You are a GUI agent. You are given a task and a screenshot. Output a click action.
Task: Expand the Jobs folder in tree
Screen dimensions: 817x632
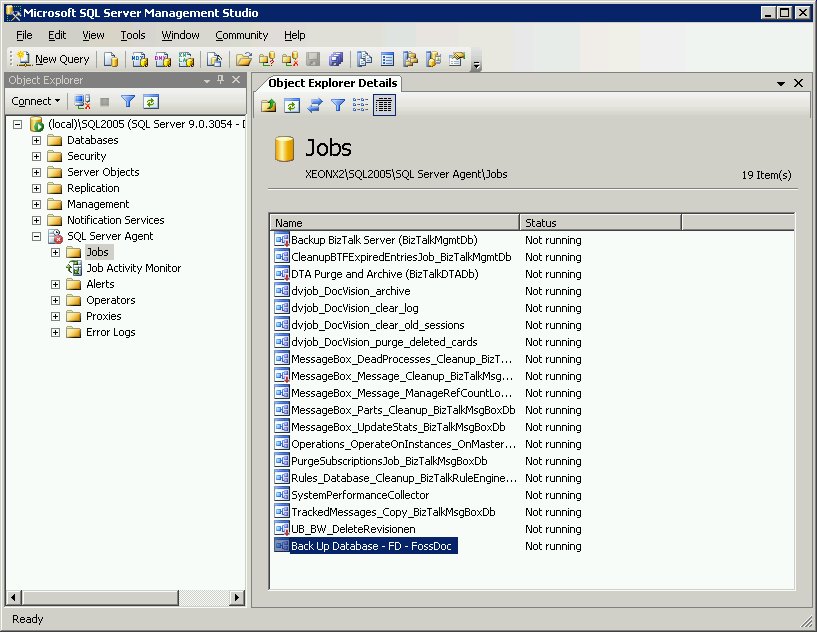pyautogui.click(x=55, y=253)
